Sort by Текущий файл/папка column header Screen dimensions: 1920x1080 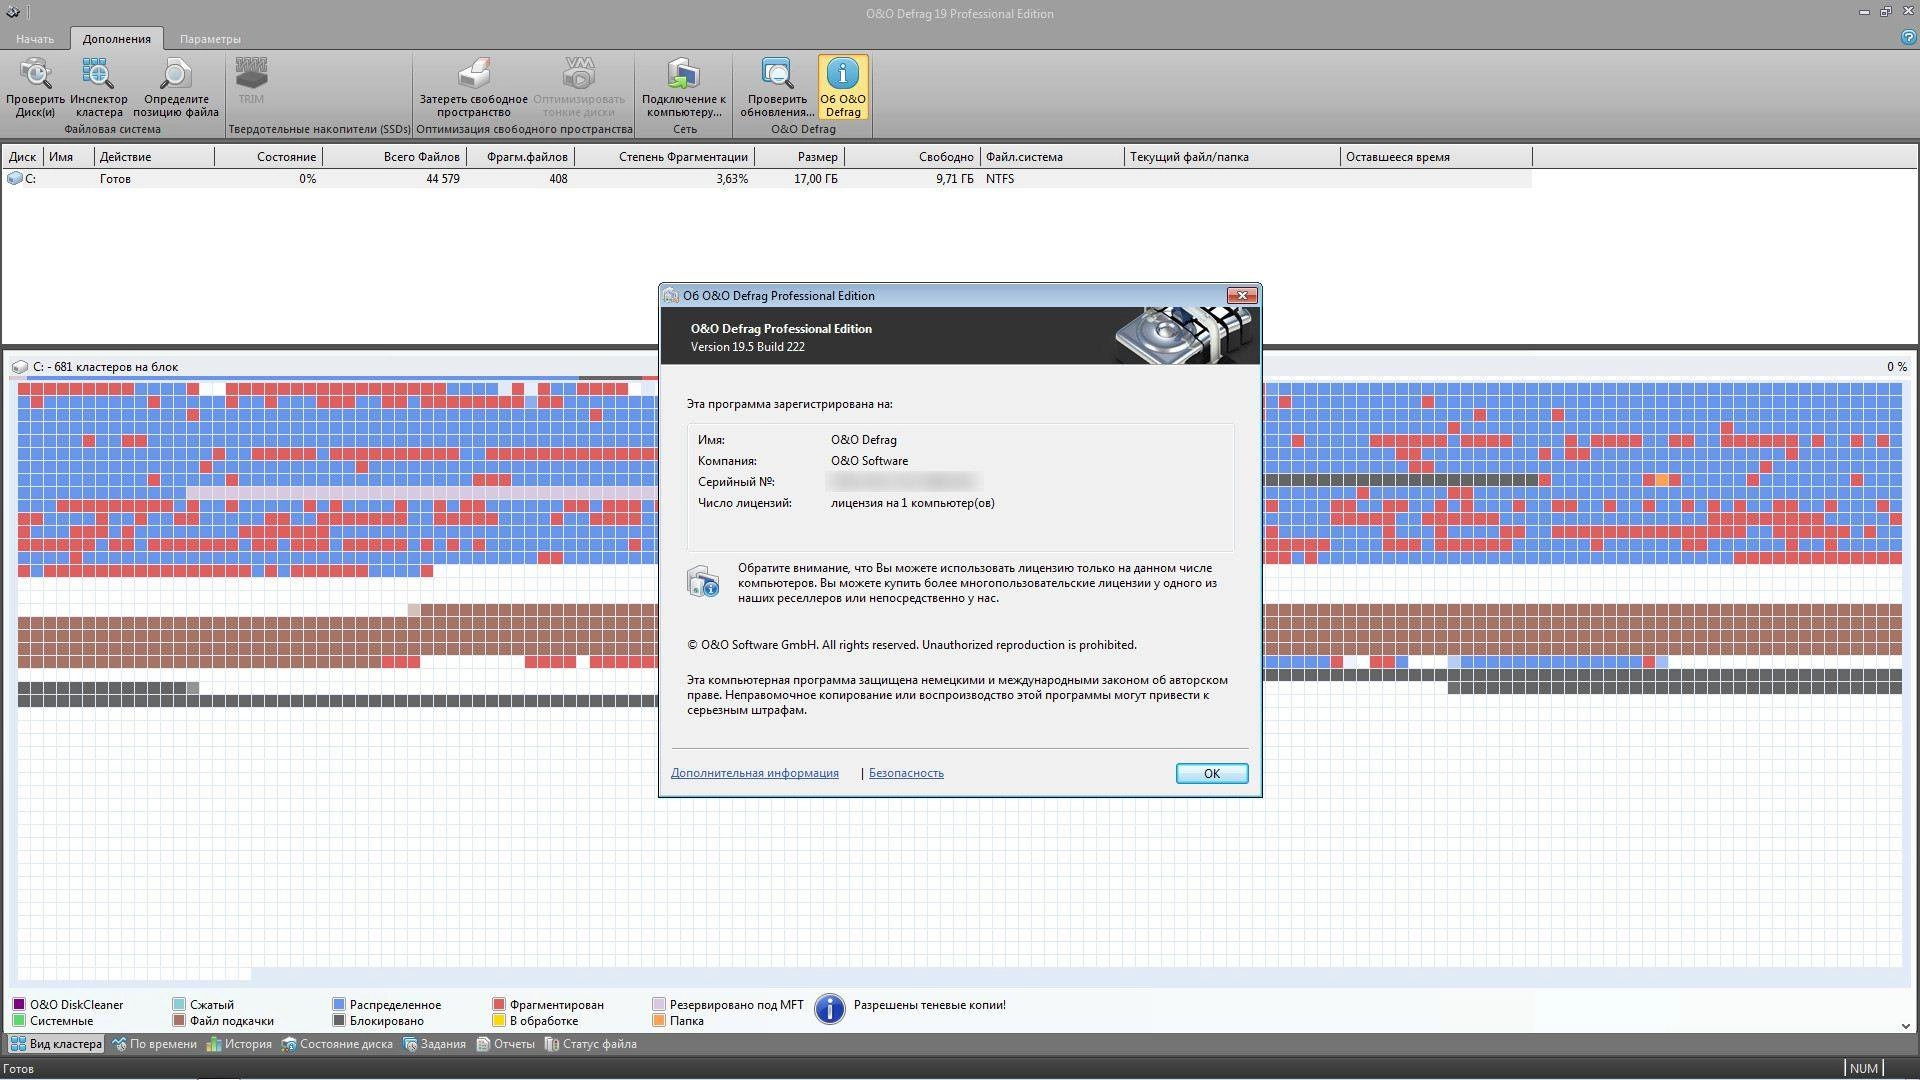[1233, 157]
